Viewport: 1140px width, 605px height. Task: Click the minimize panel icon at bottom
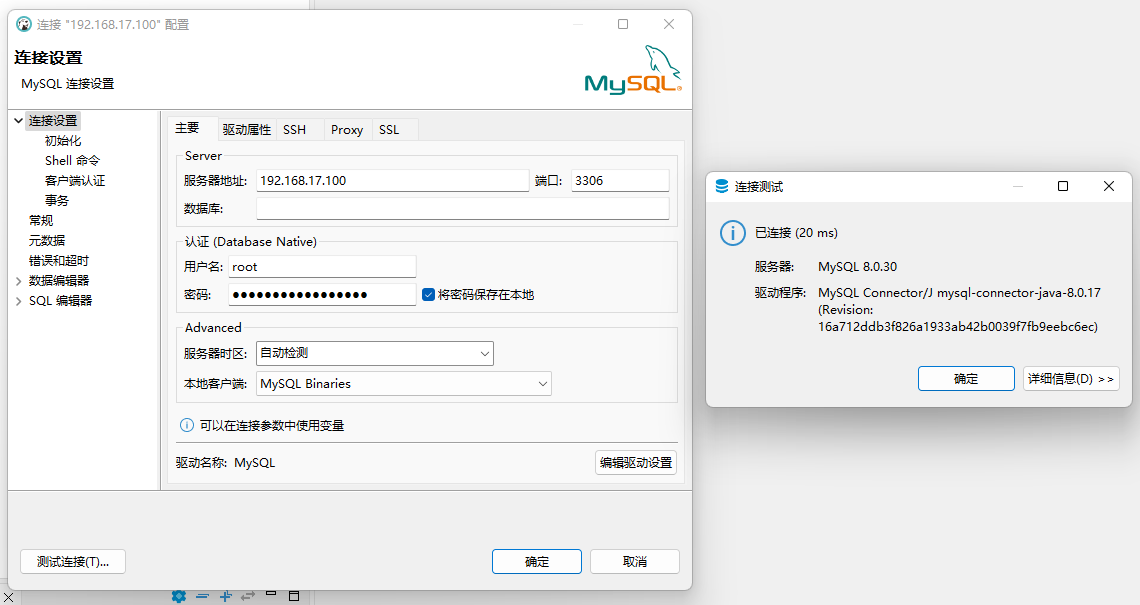[x=271, y=593]
